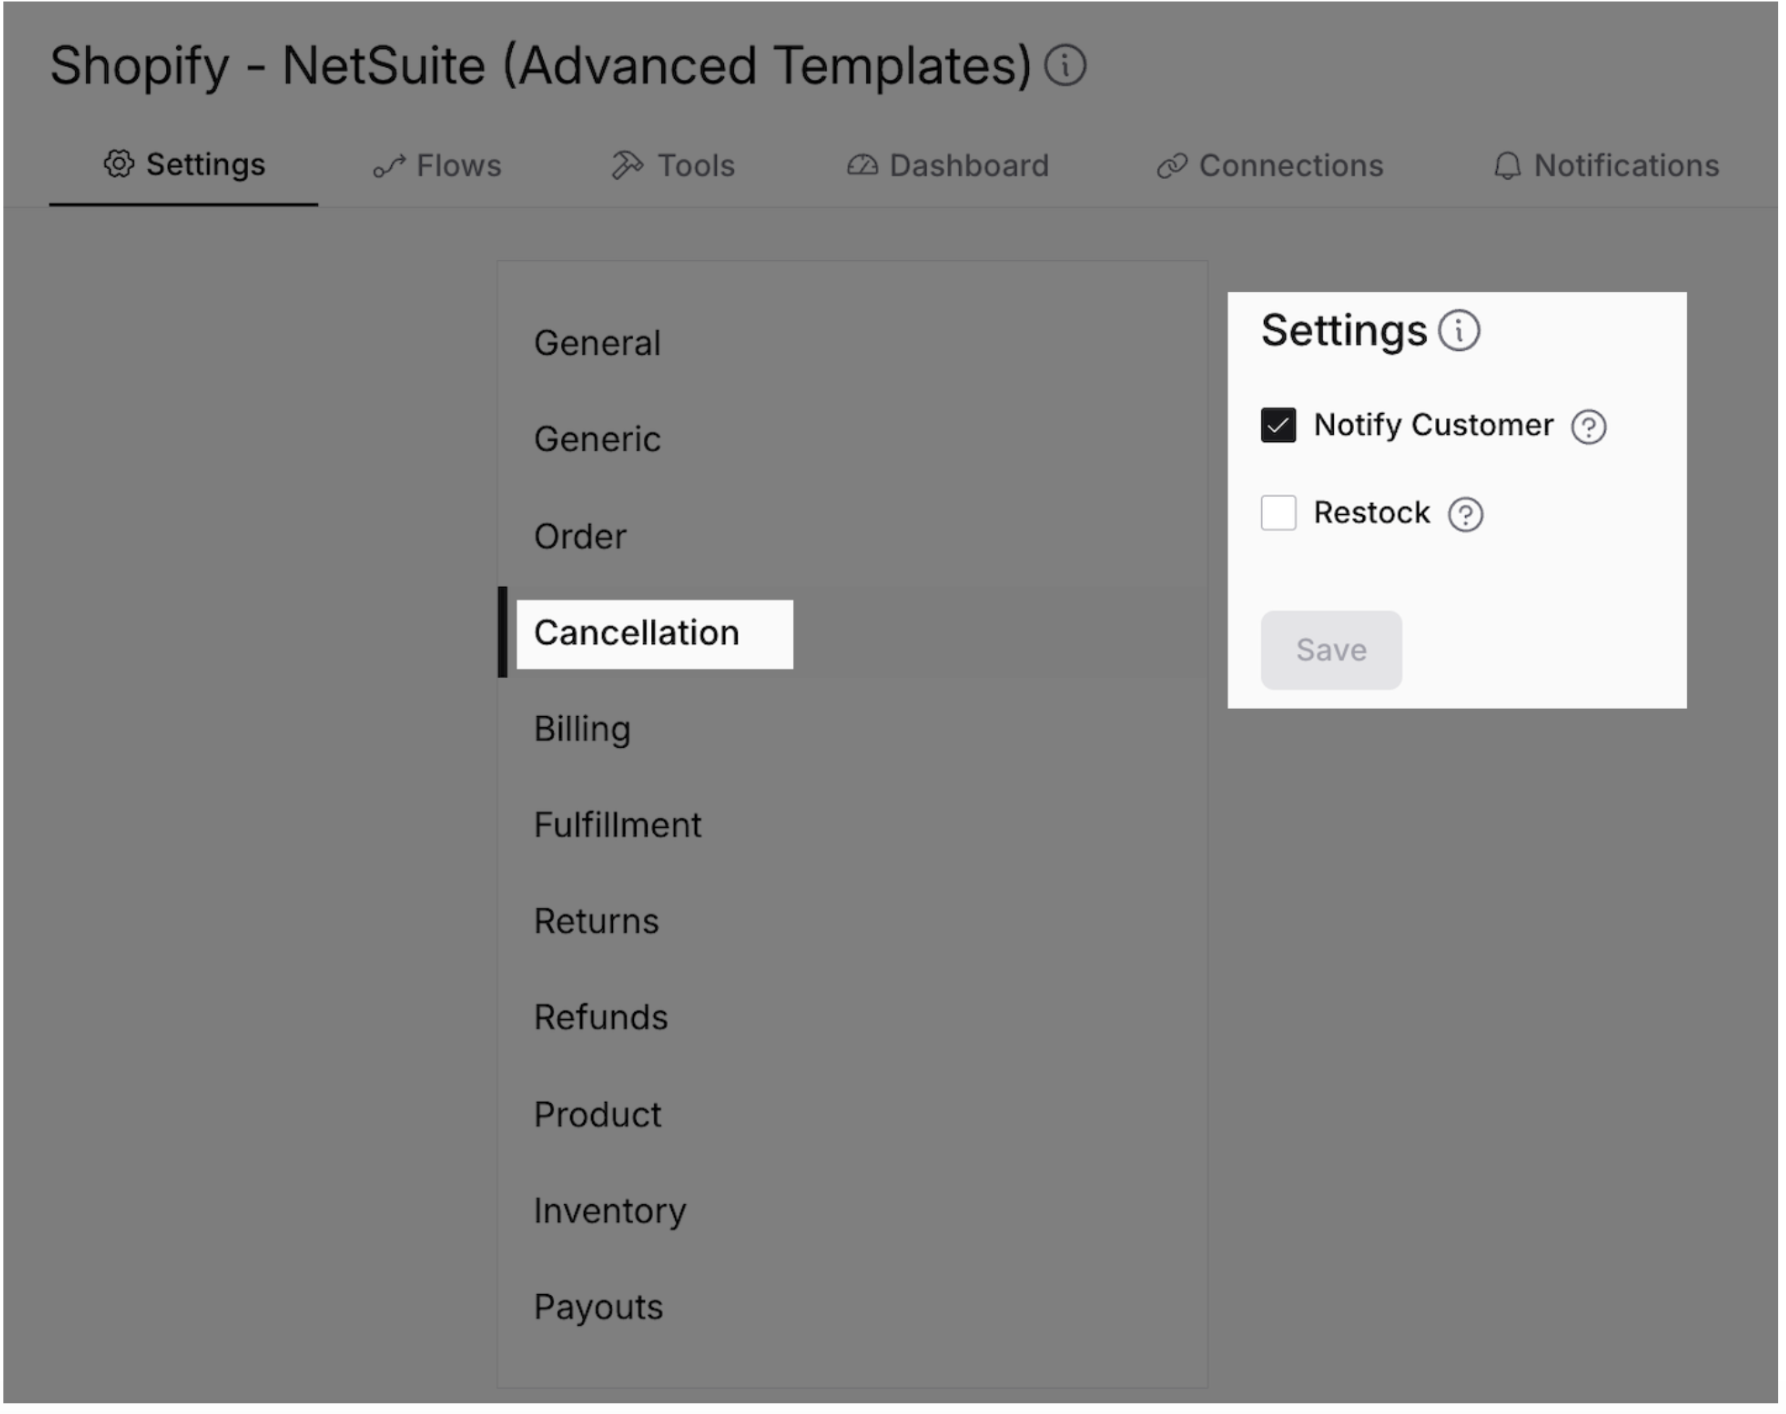Open the Billing settings section
The height and width of the screenshot is (1414, 1786).
click(853, 730)
